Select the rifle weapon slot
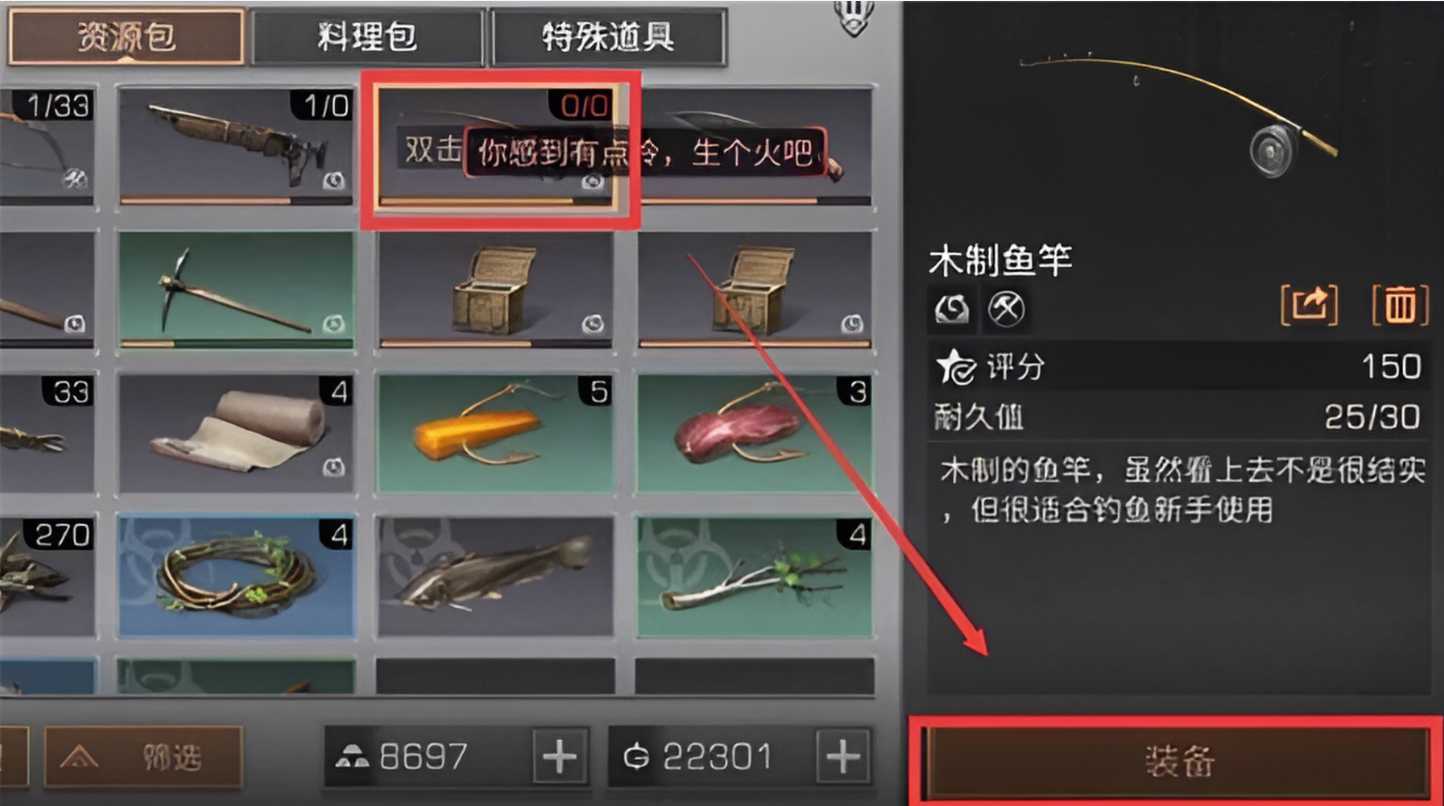 click(236, 146)
